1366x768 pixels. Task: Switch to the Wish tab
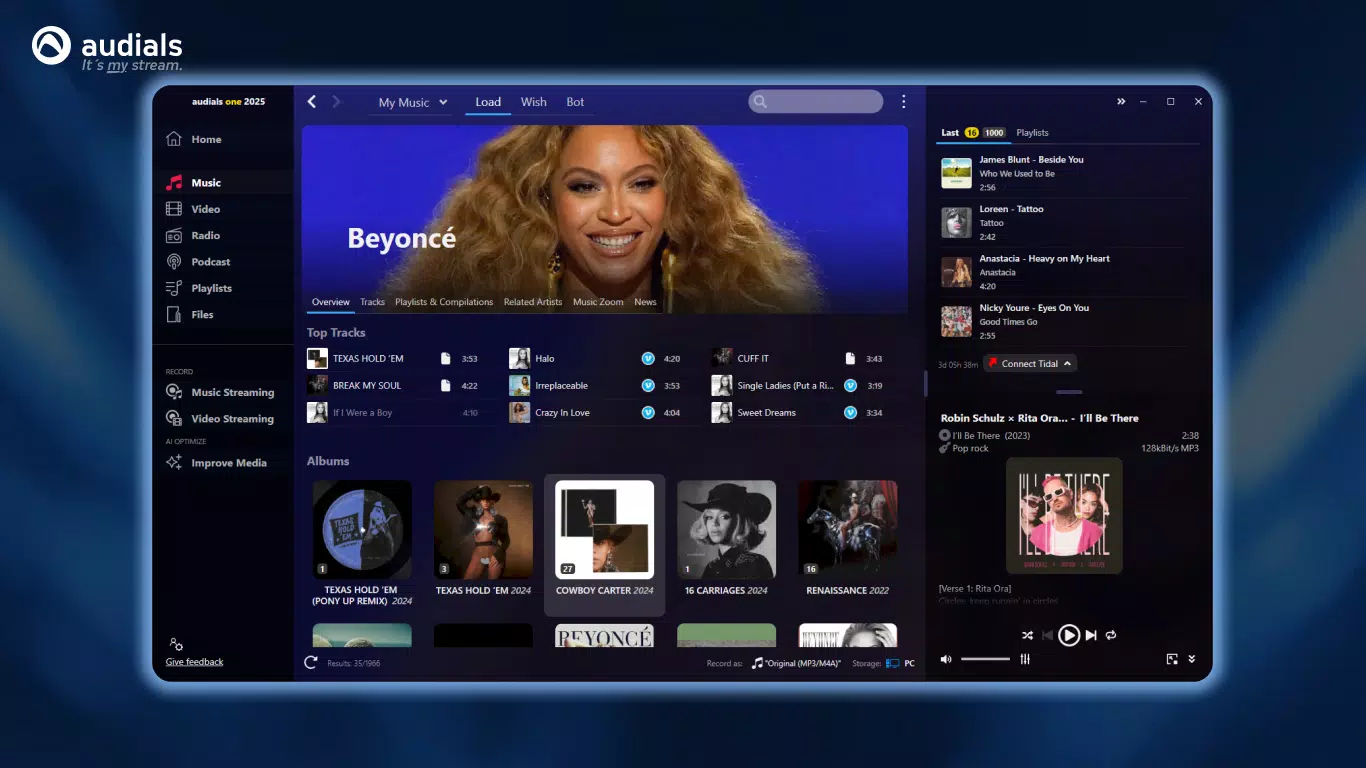534,102
